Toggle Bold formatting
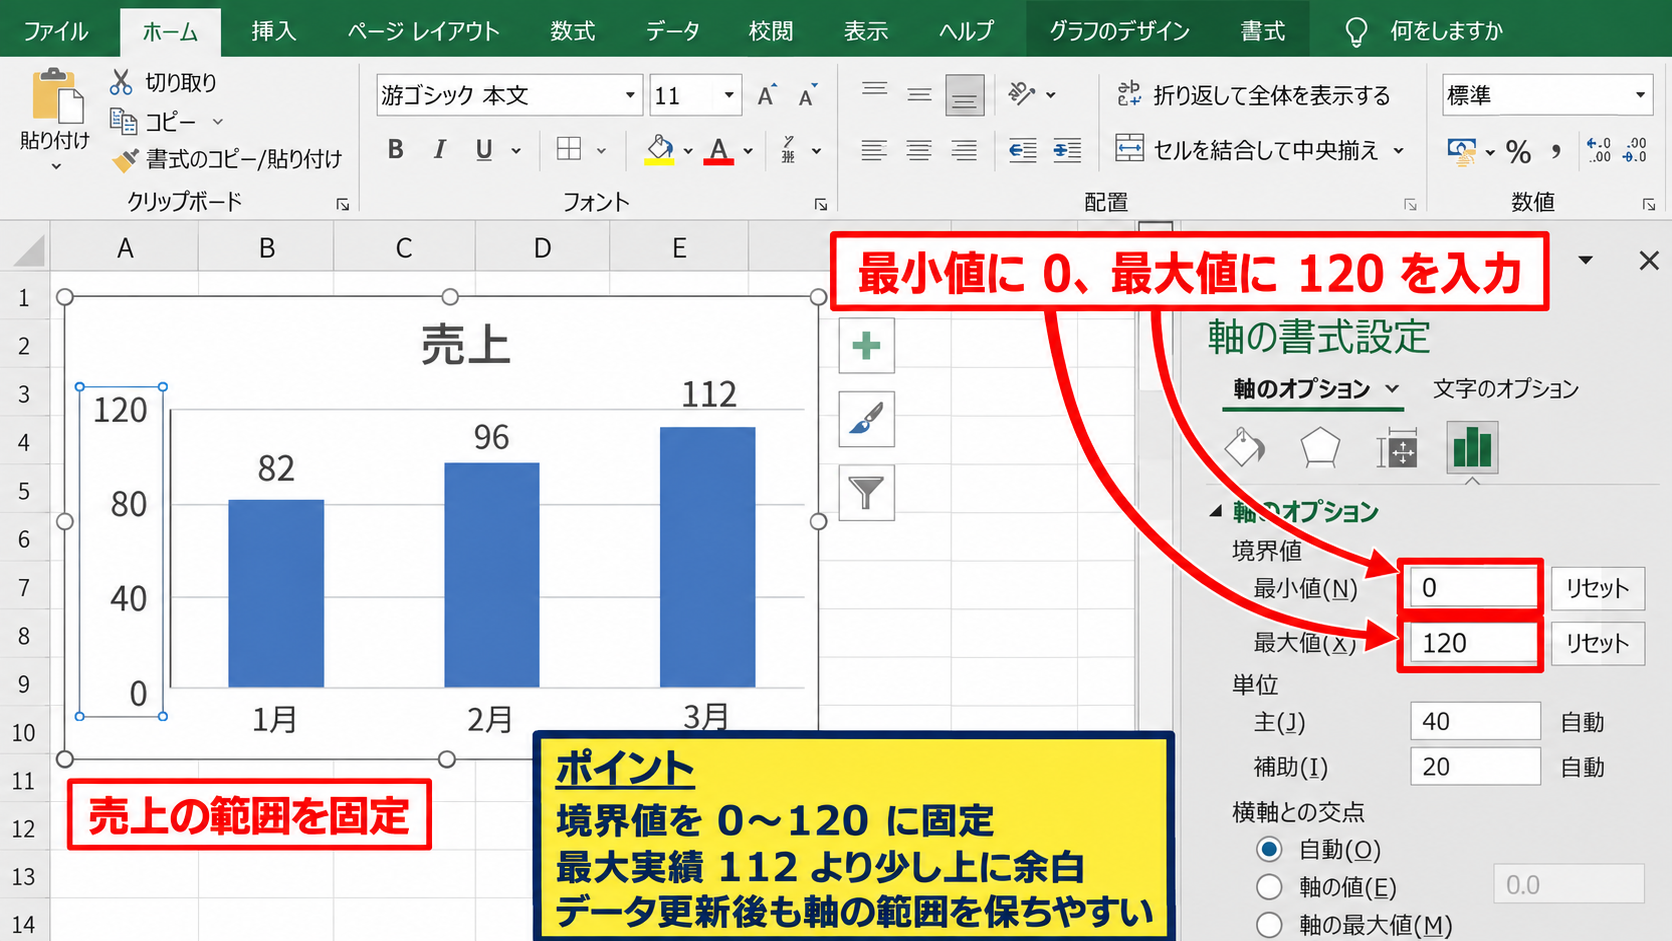1672x941 pixels. click(x=396, y=150)
